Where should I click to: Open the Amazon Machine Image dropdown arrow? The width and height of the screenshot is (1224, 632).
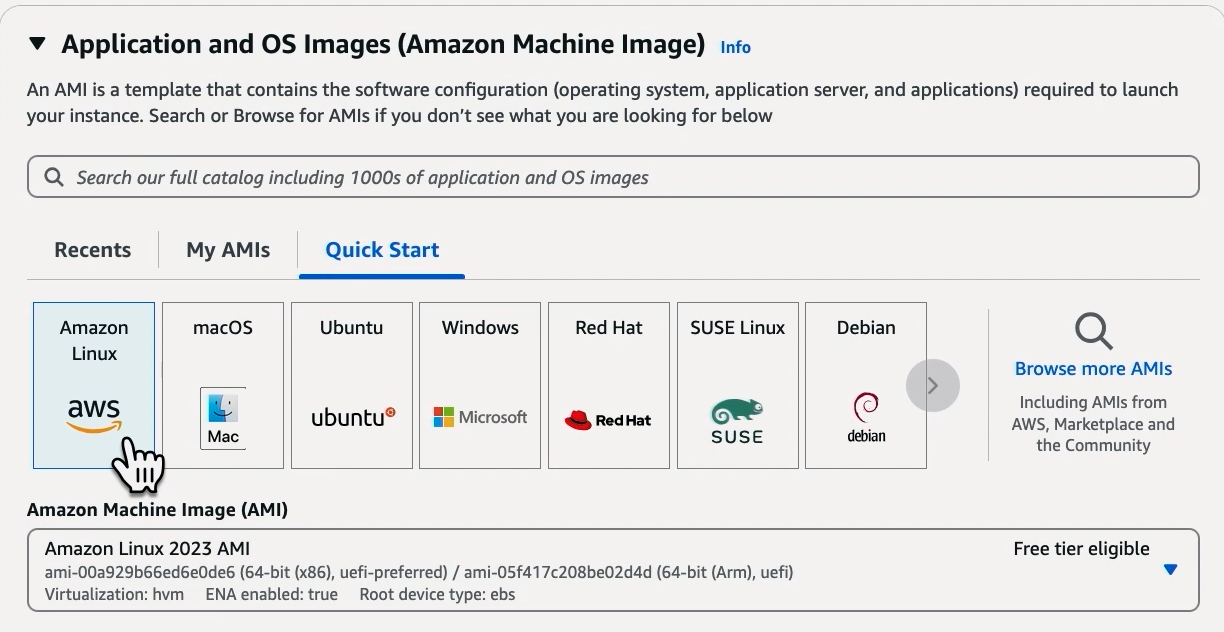[1170, 570]
